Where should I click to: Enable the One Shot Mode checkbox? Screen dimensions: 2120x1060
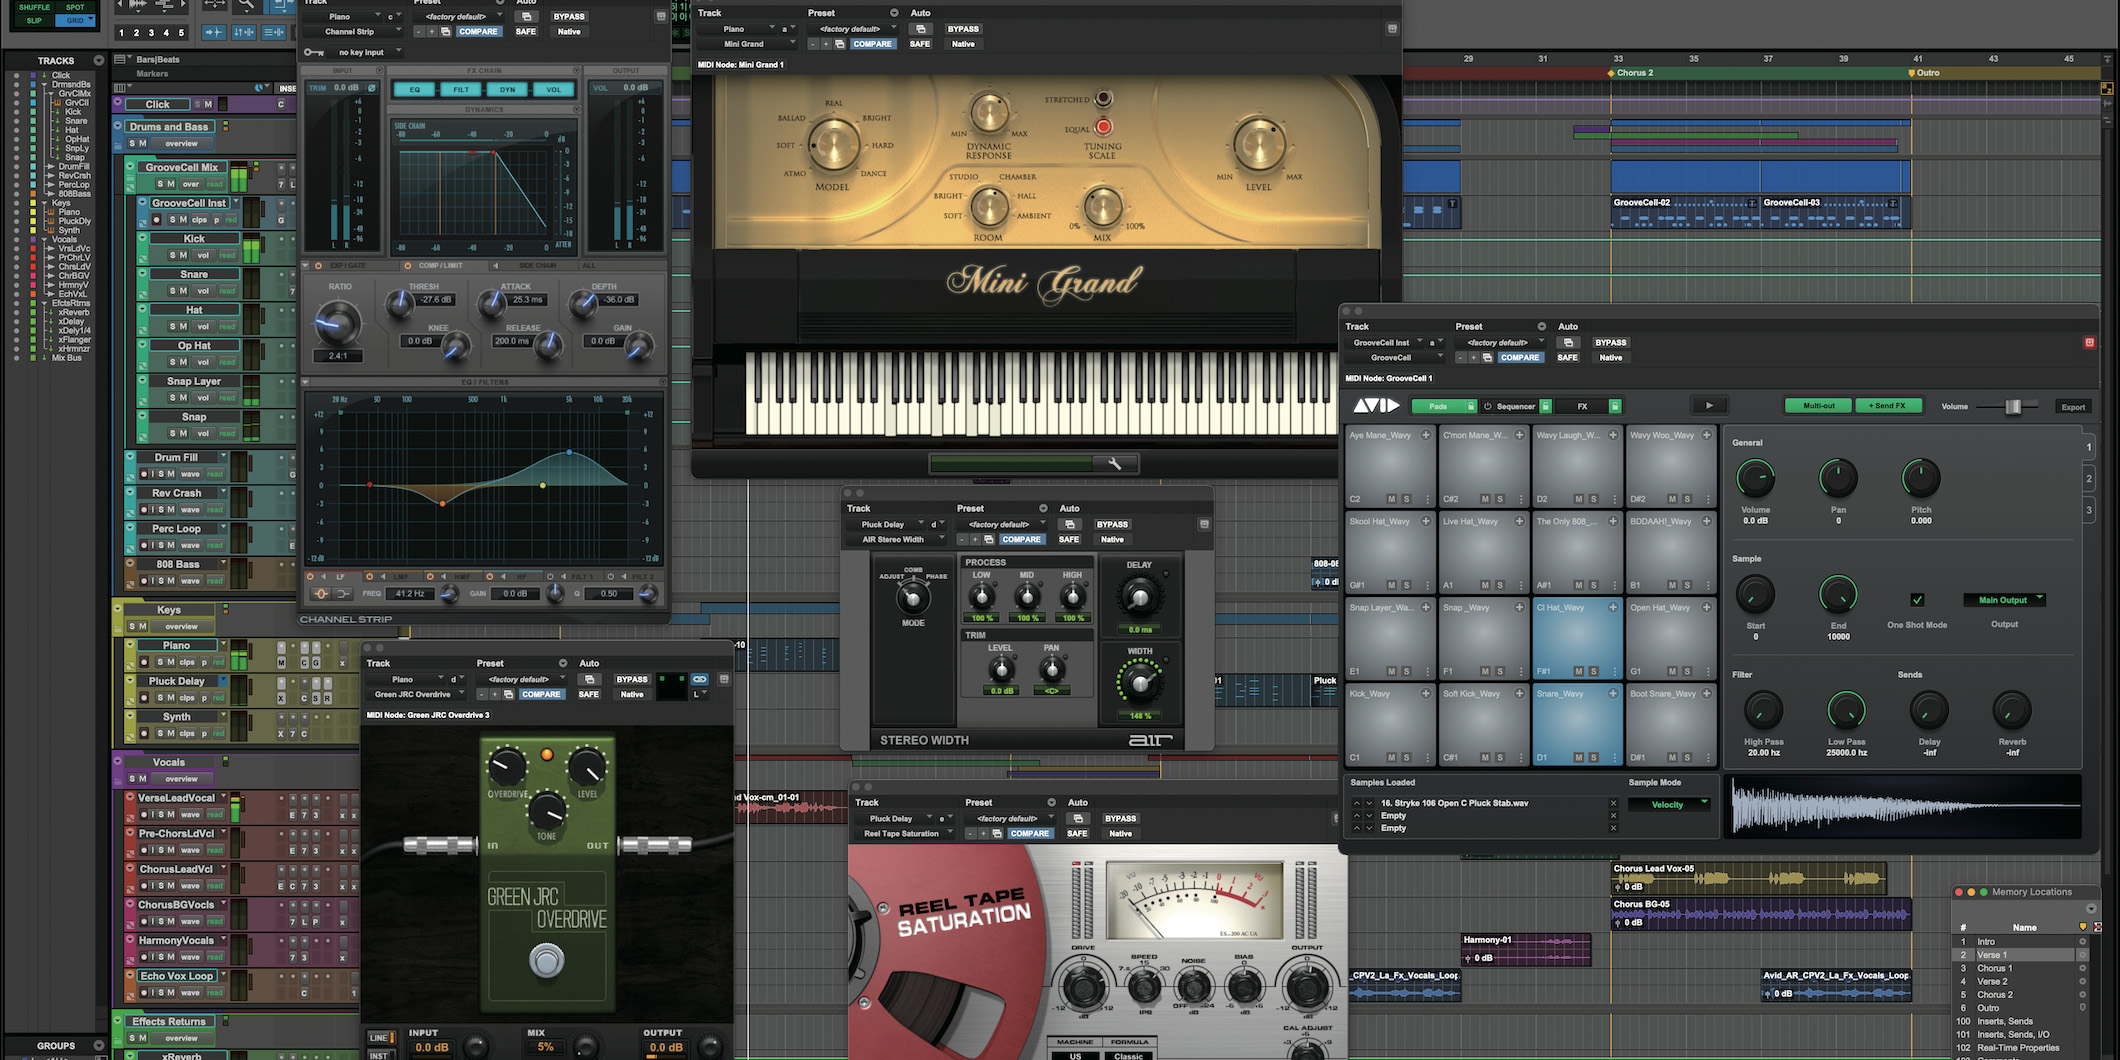pyautogui.click(x=1917, y=600)
